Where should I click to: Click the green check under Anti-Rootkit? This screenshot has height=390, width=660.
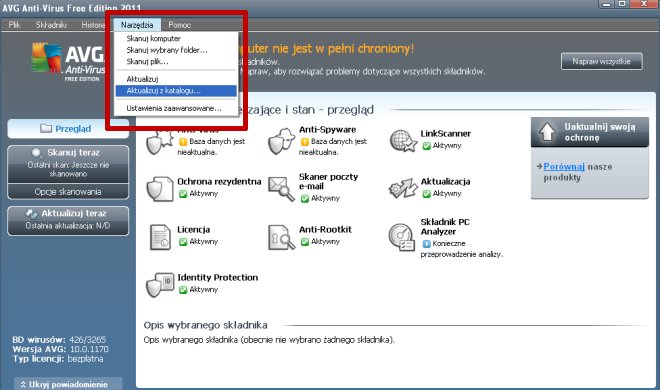[x=305, y=241]
